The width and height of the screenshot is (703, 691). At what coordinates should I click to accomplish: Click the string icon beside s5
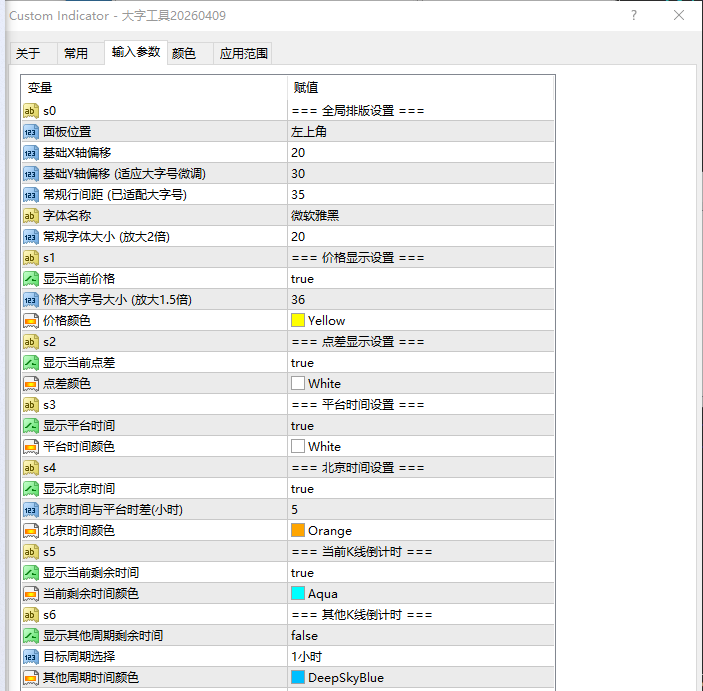click(x=30, y=552)
